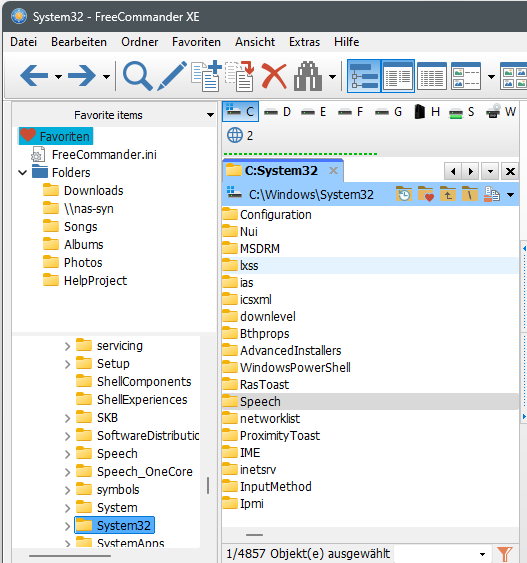Go to root folder icon in address bar
This screenshot has width=527, height=563.
tap(470, 194)
